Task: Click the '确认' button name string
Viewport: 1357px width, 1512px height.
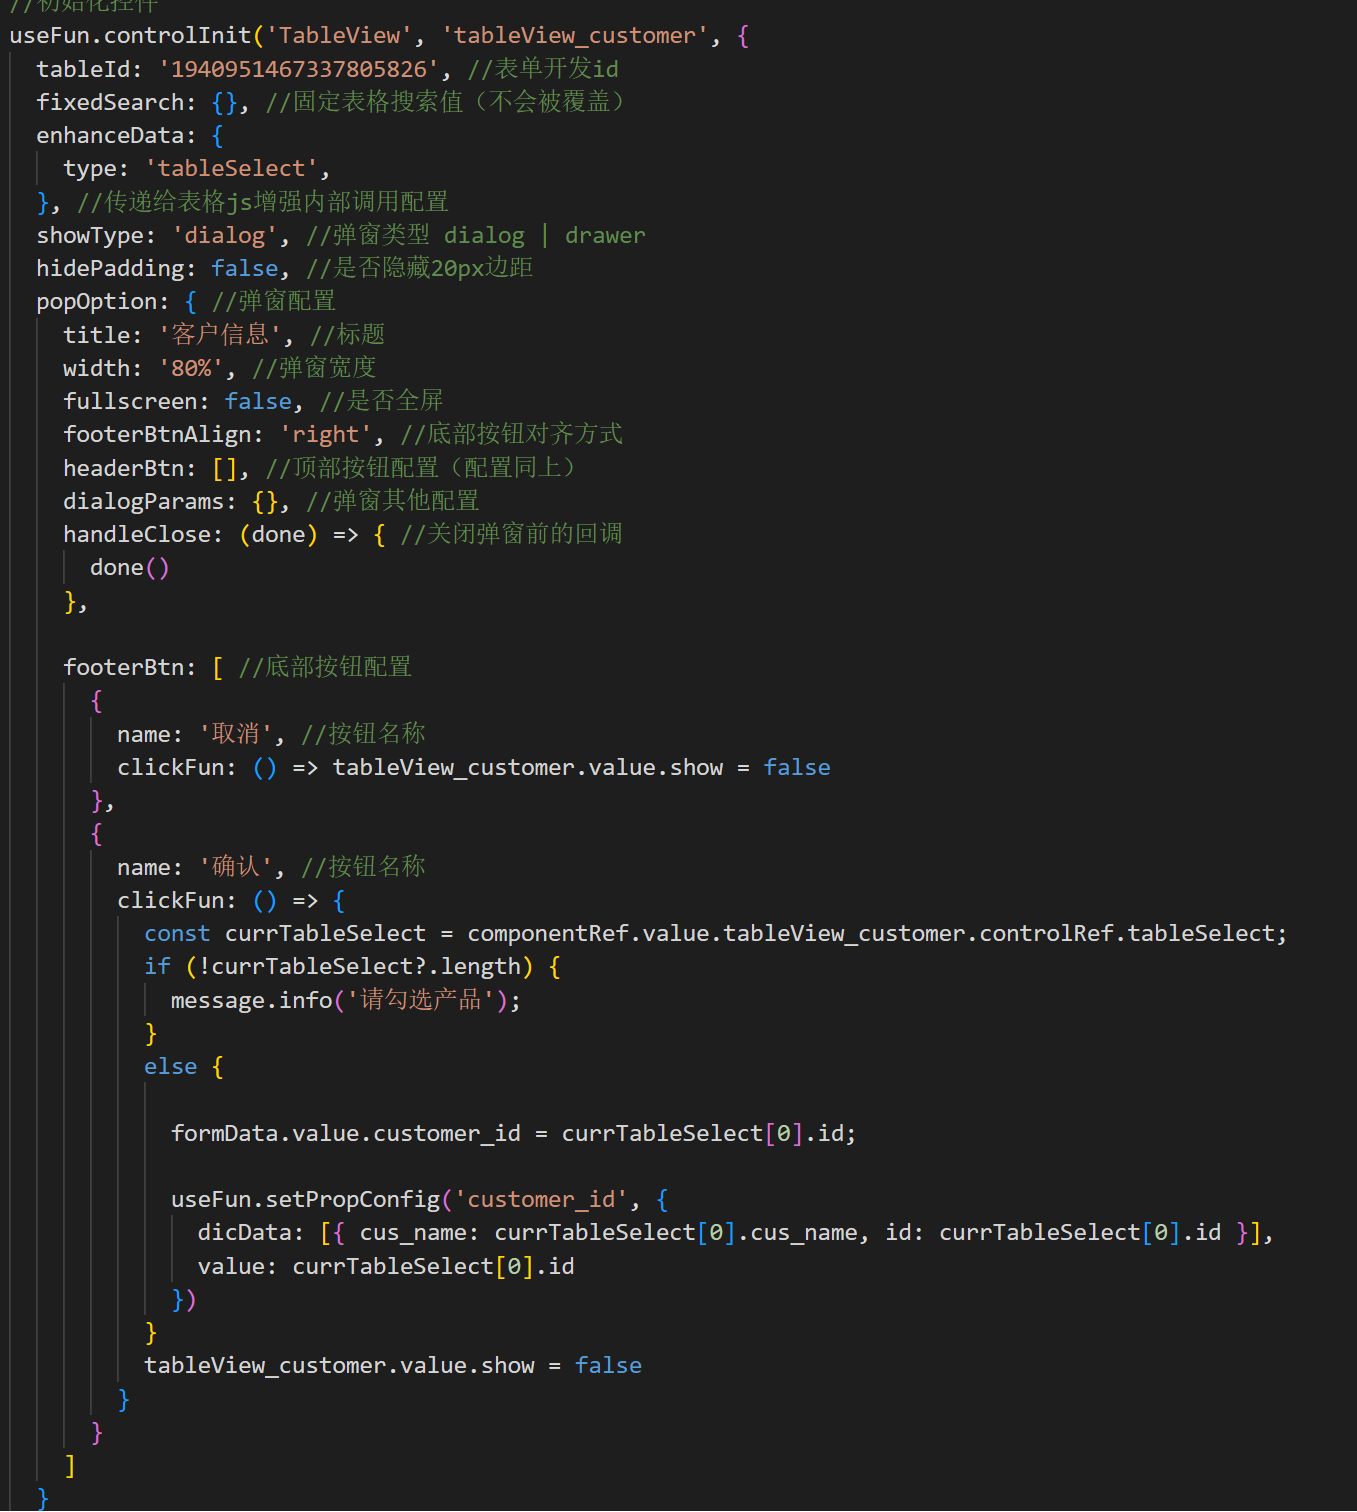Action: (235, 867)
